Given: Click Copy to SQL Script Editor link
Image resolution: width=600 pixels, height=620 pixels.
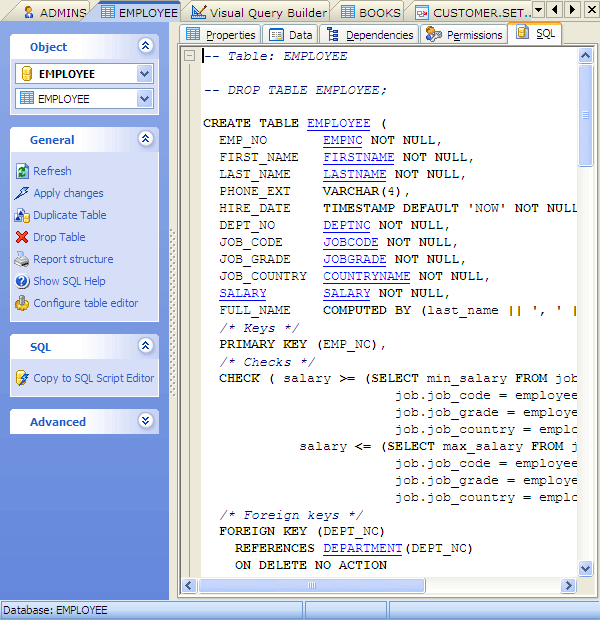Looking at the screenshot, I should click(x=94, y=378).
